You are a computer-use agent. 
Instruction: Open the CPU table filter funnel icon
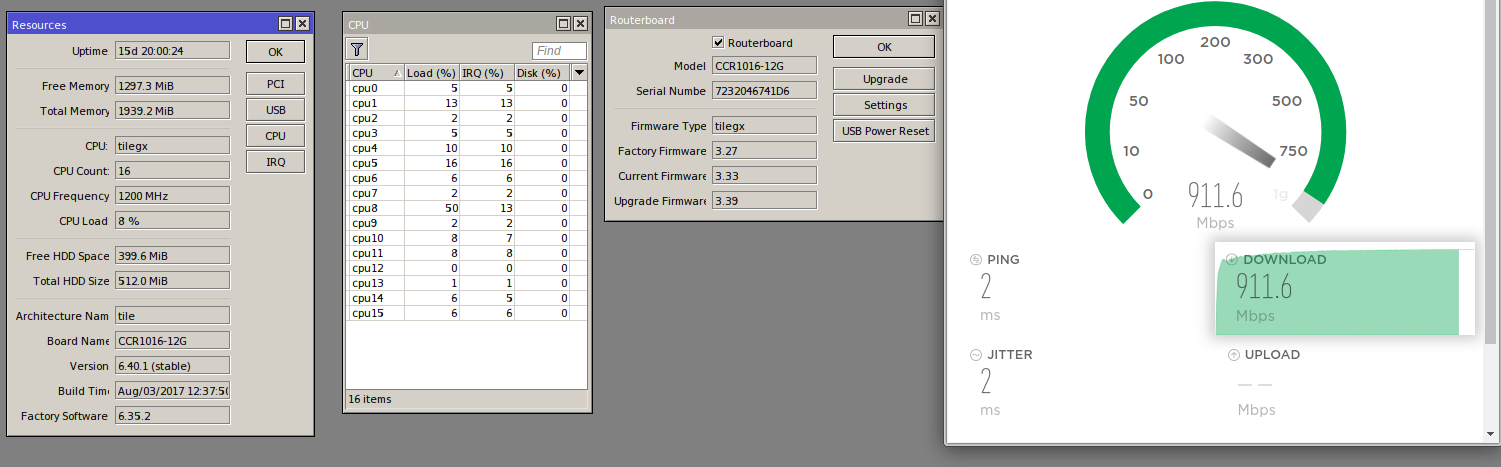357,49
